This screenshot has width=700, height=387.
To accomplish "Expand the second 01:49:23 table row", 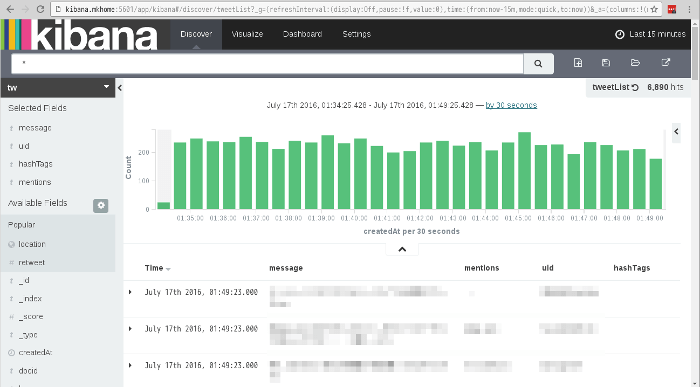I will point(130,329).
